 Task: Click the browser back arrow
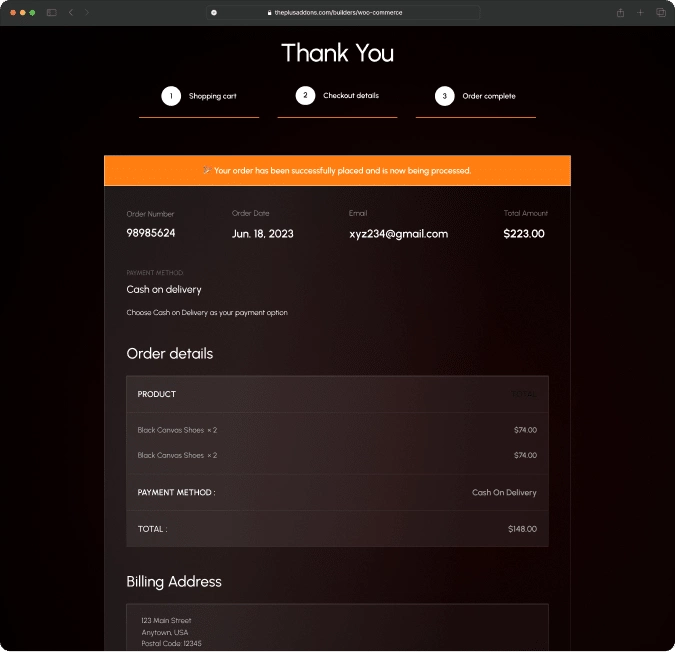coord(71,12)
